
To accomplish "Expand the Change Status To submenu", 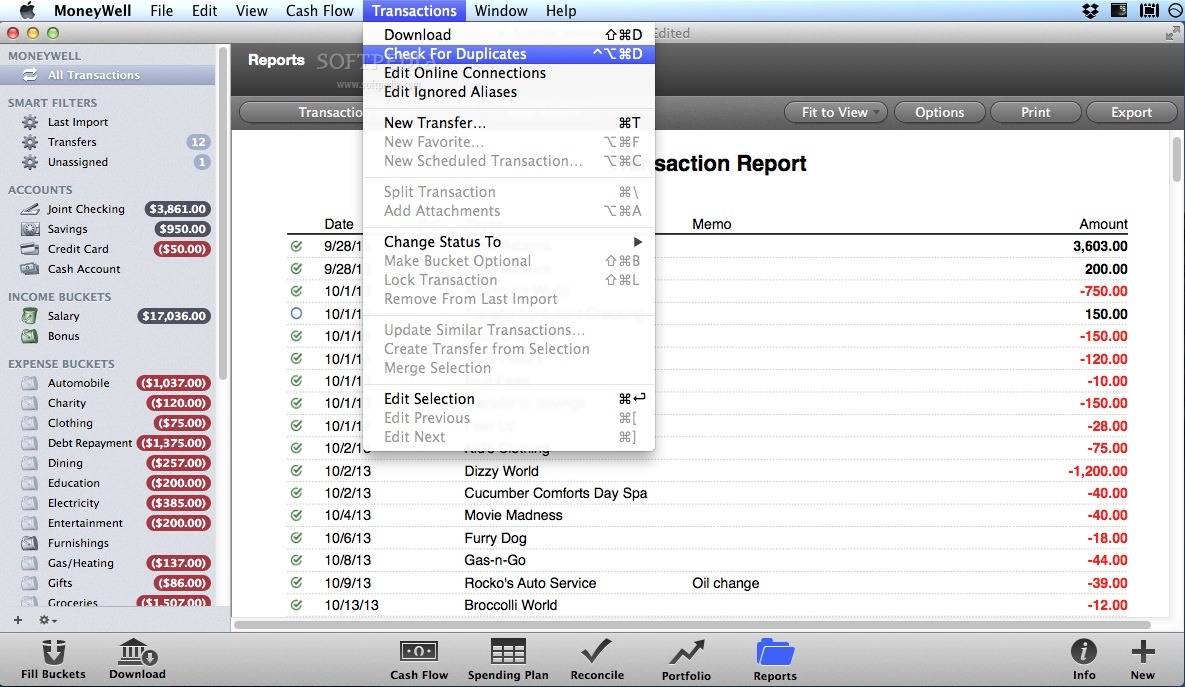I will 441,241.
